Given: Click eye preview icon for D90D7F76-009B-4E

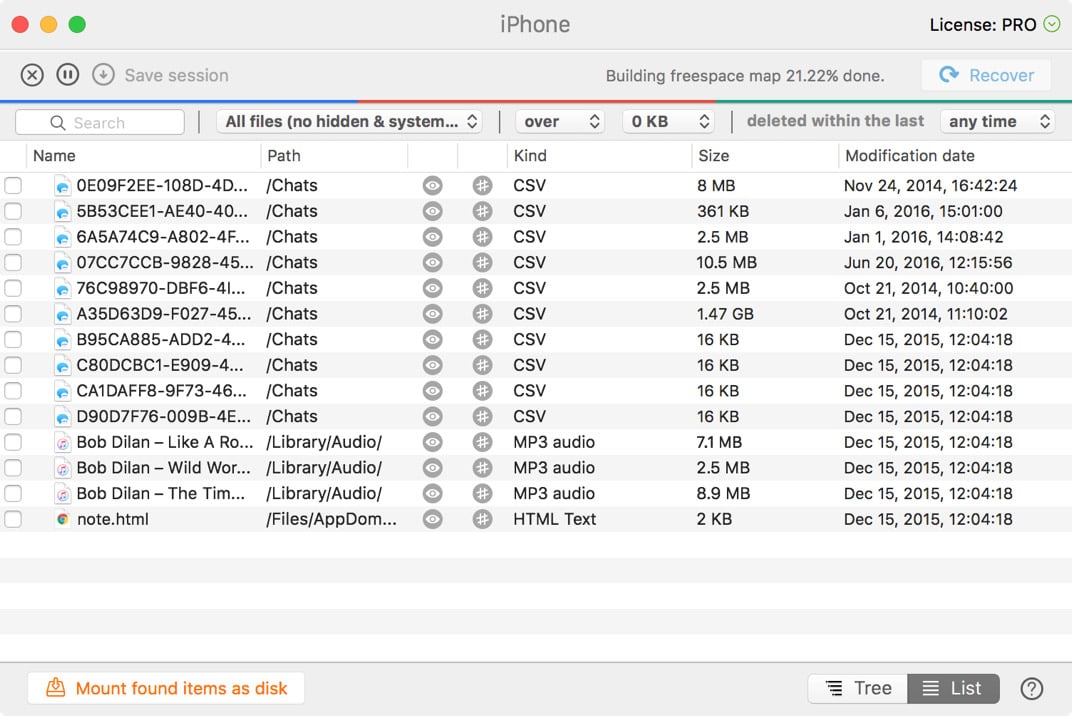Looking at the screenshot, I should click(x=432, y=416).
